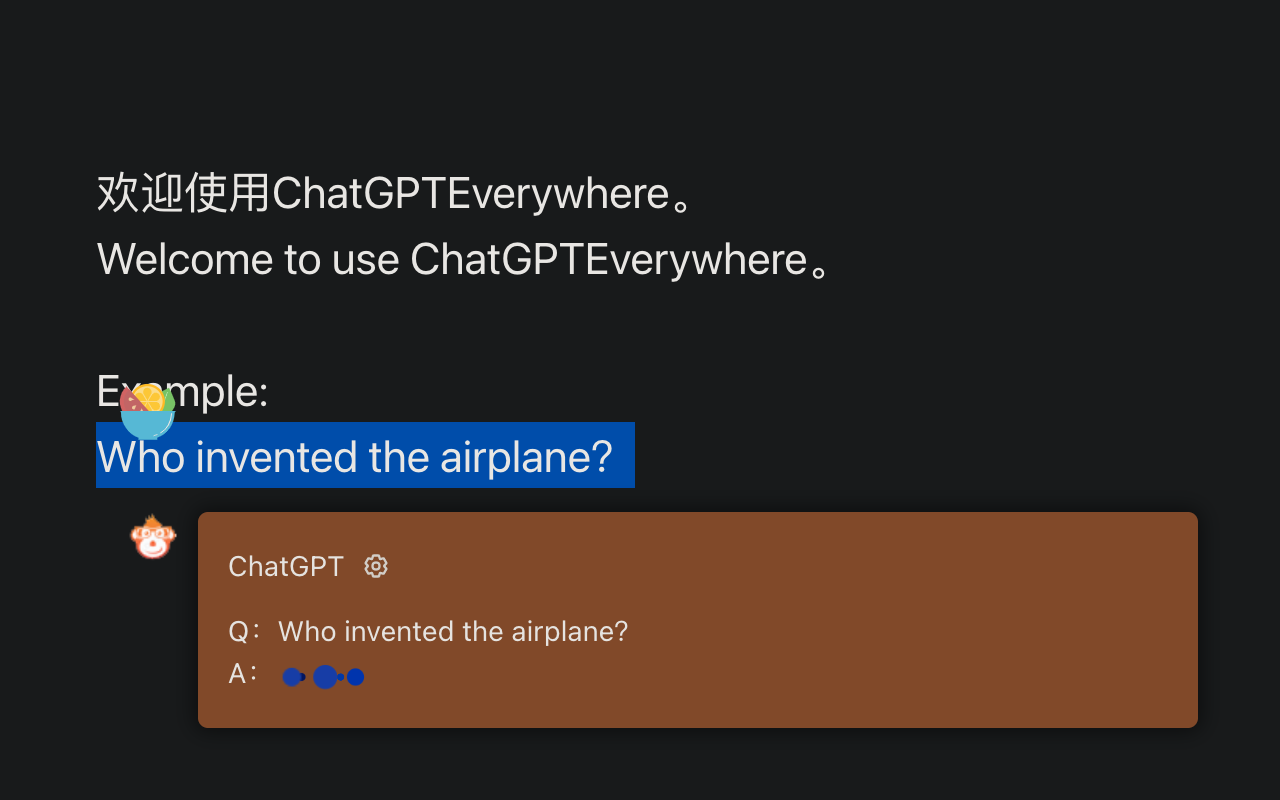Click the question text shown after Q

tap(453, 631)
